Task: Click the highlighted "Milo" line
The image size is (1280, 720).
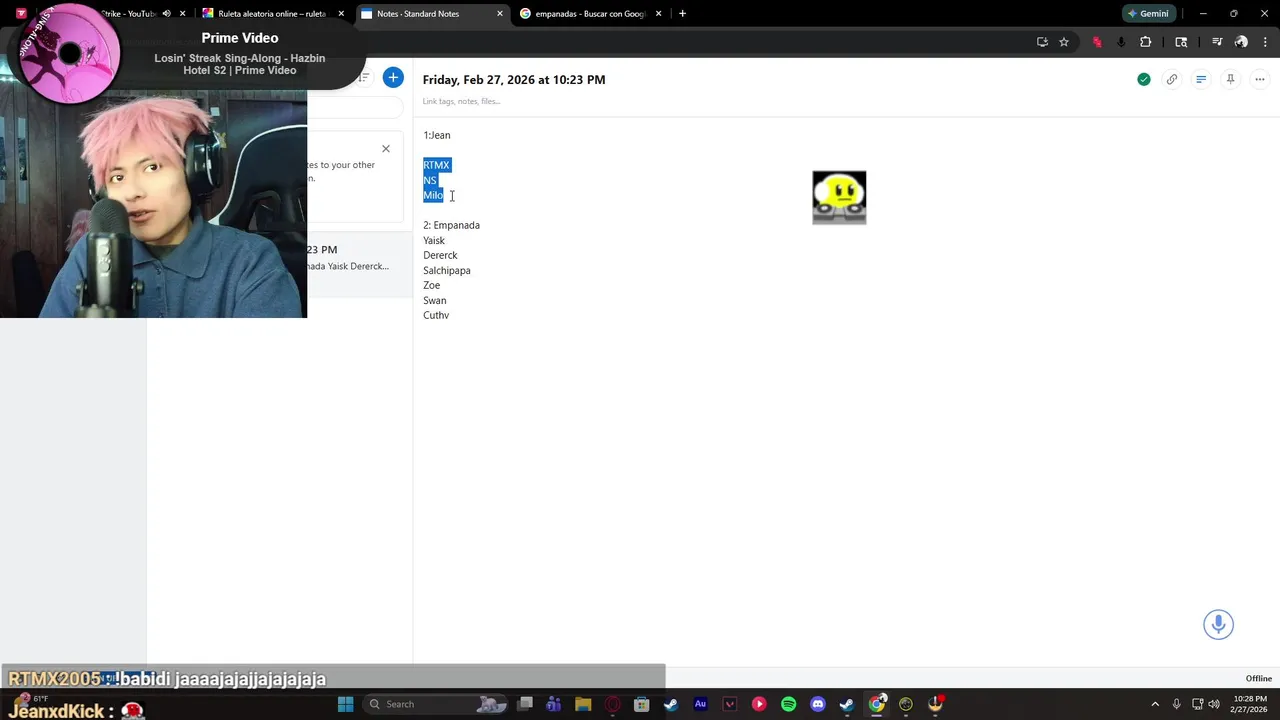Action: pos(433,195)
